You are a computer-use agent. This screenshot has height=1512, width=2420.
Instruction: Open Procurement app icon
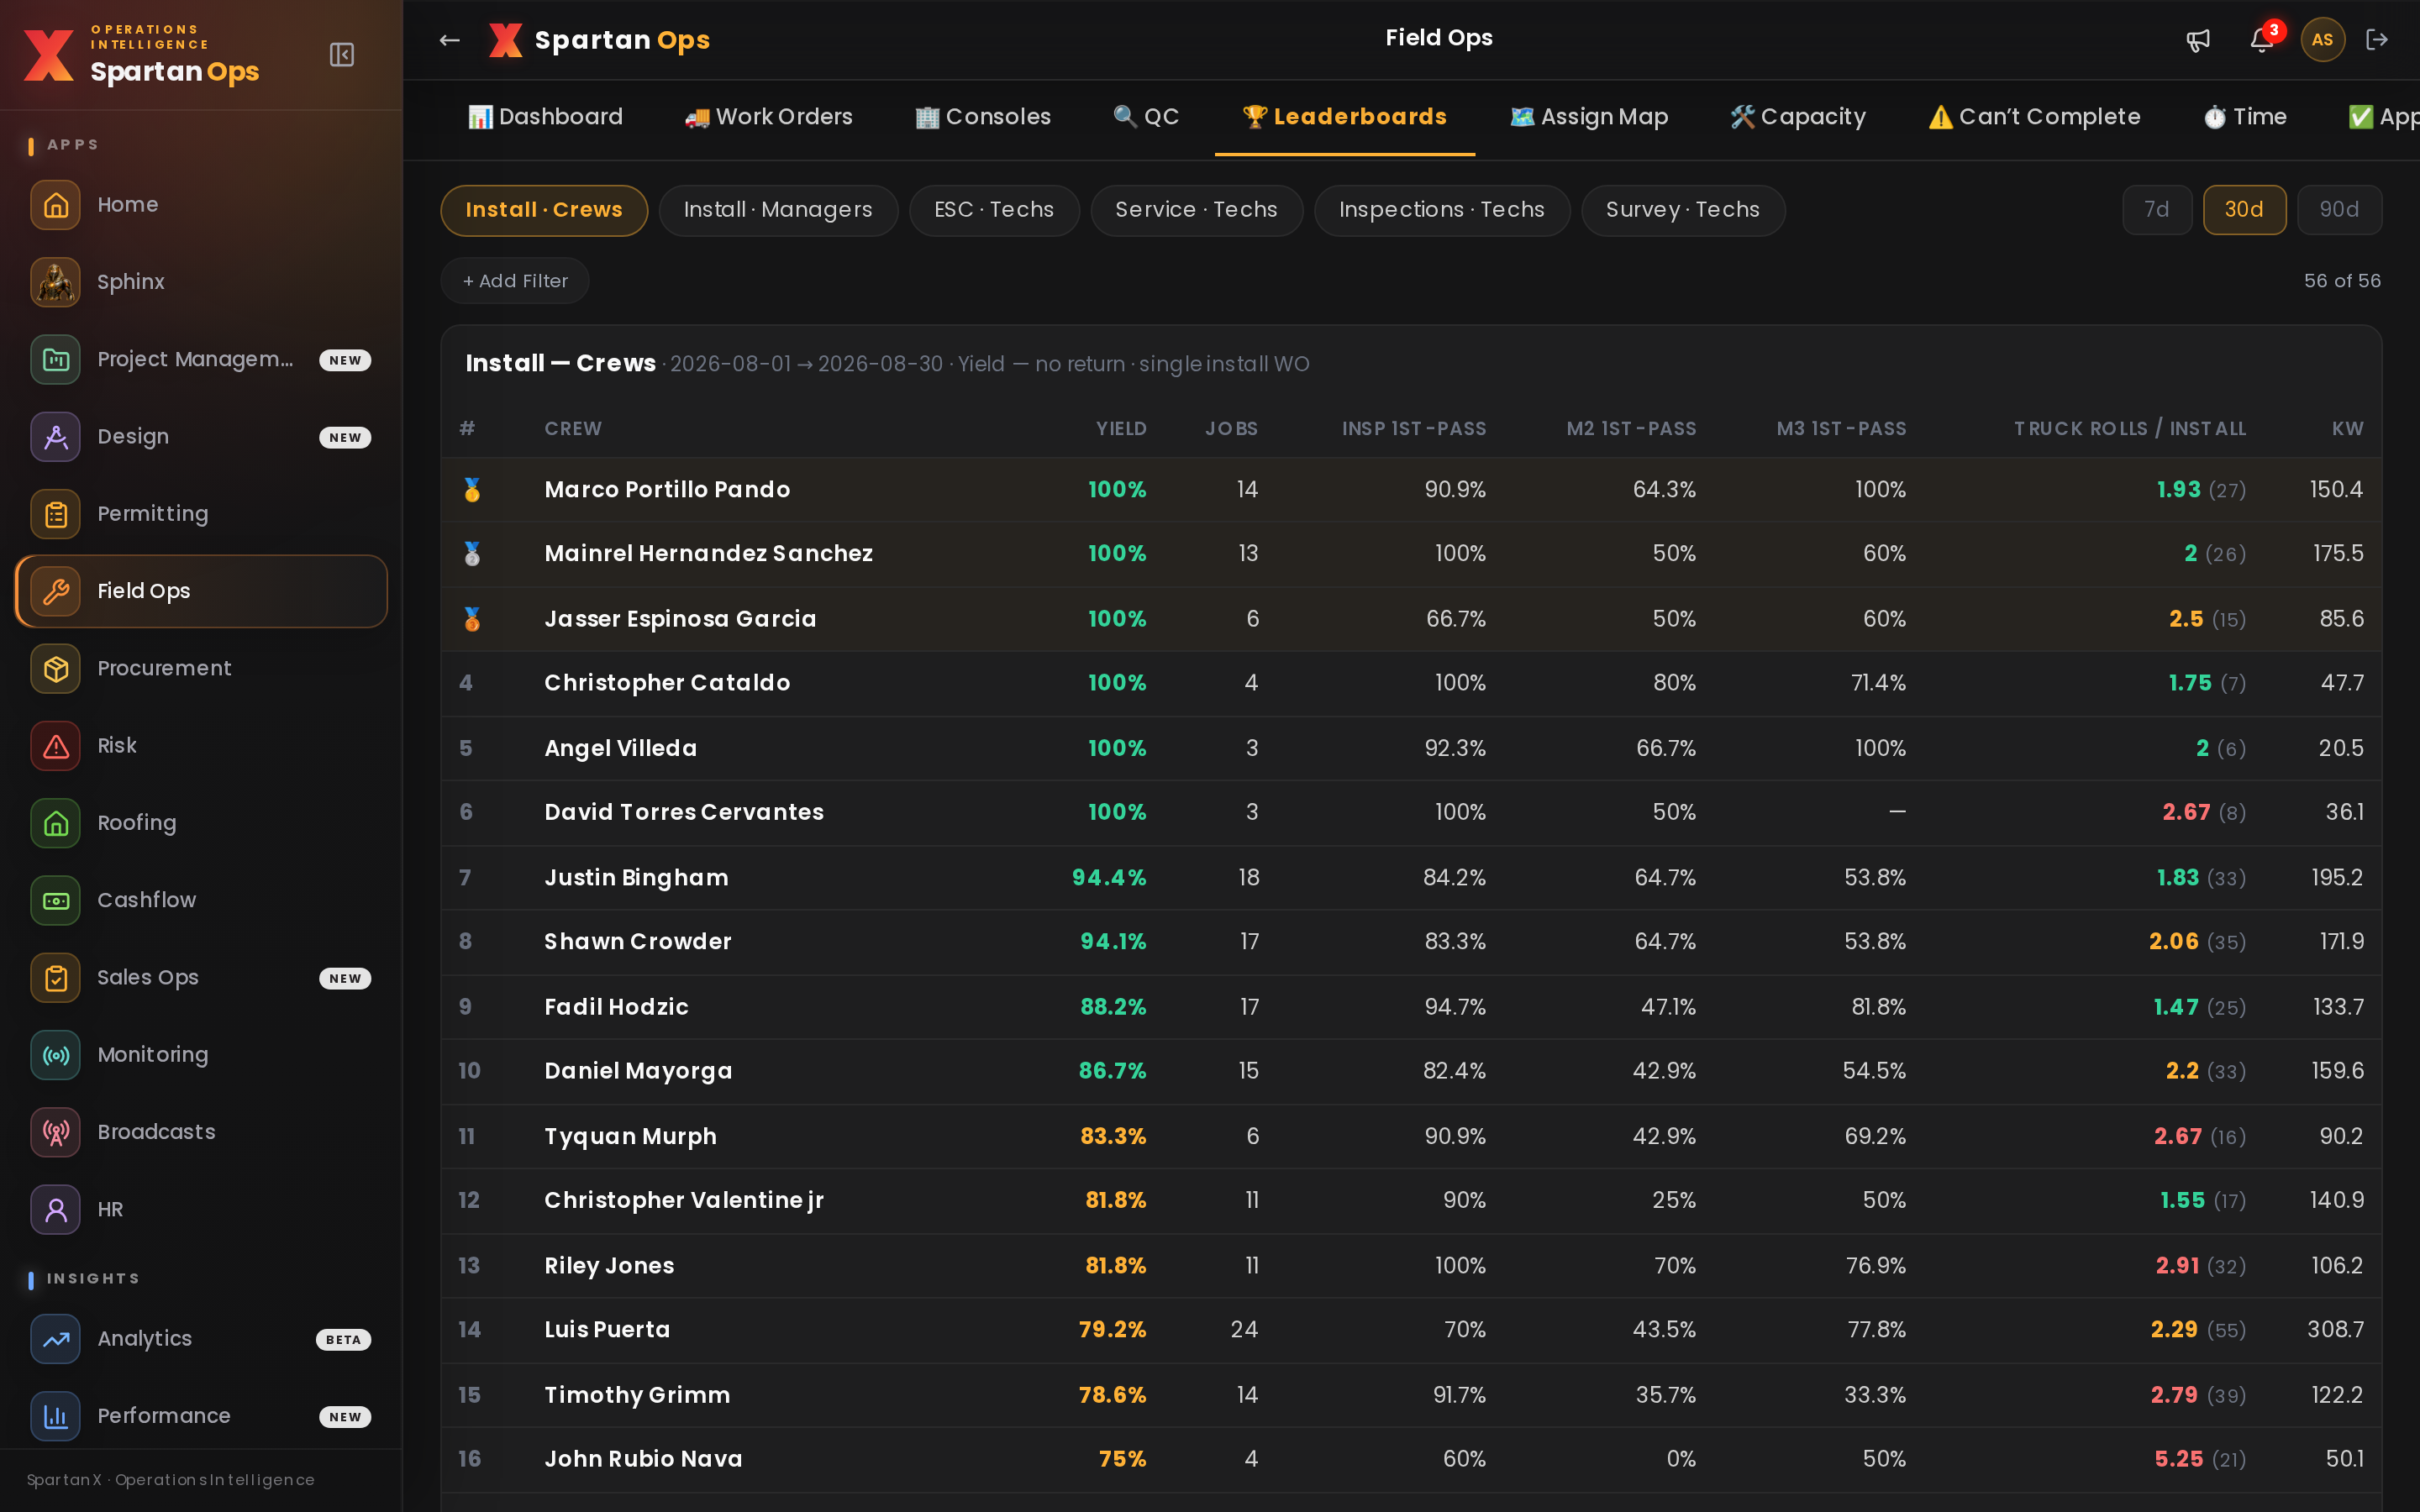pos(56,668)
